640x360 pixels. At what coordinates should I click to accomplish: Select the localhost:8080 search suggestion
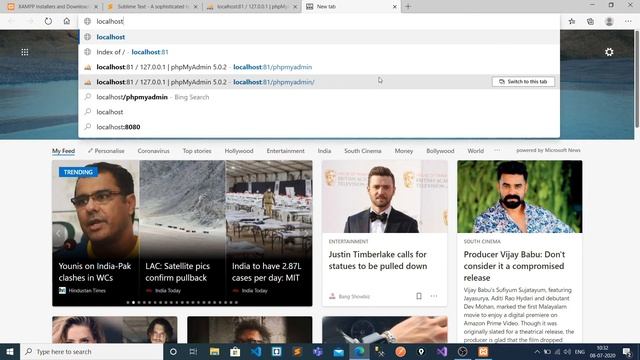(319, 127)
